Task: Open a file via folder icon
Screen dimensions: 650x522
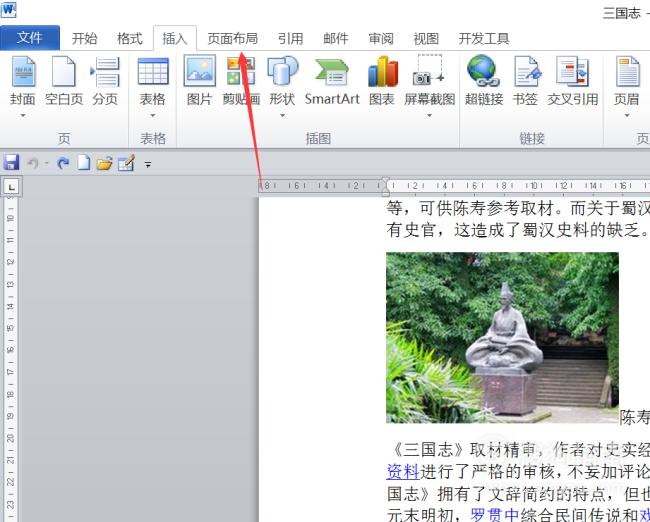Action: 104,163
